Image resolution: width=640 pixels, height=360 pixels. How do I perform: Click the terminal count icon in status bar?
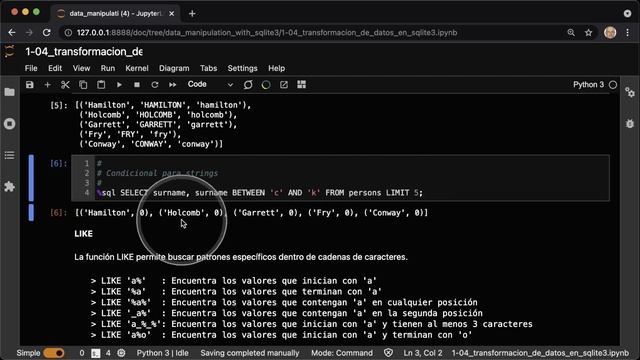coord(96,353)
